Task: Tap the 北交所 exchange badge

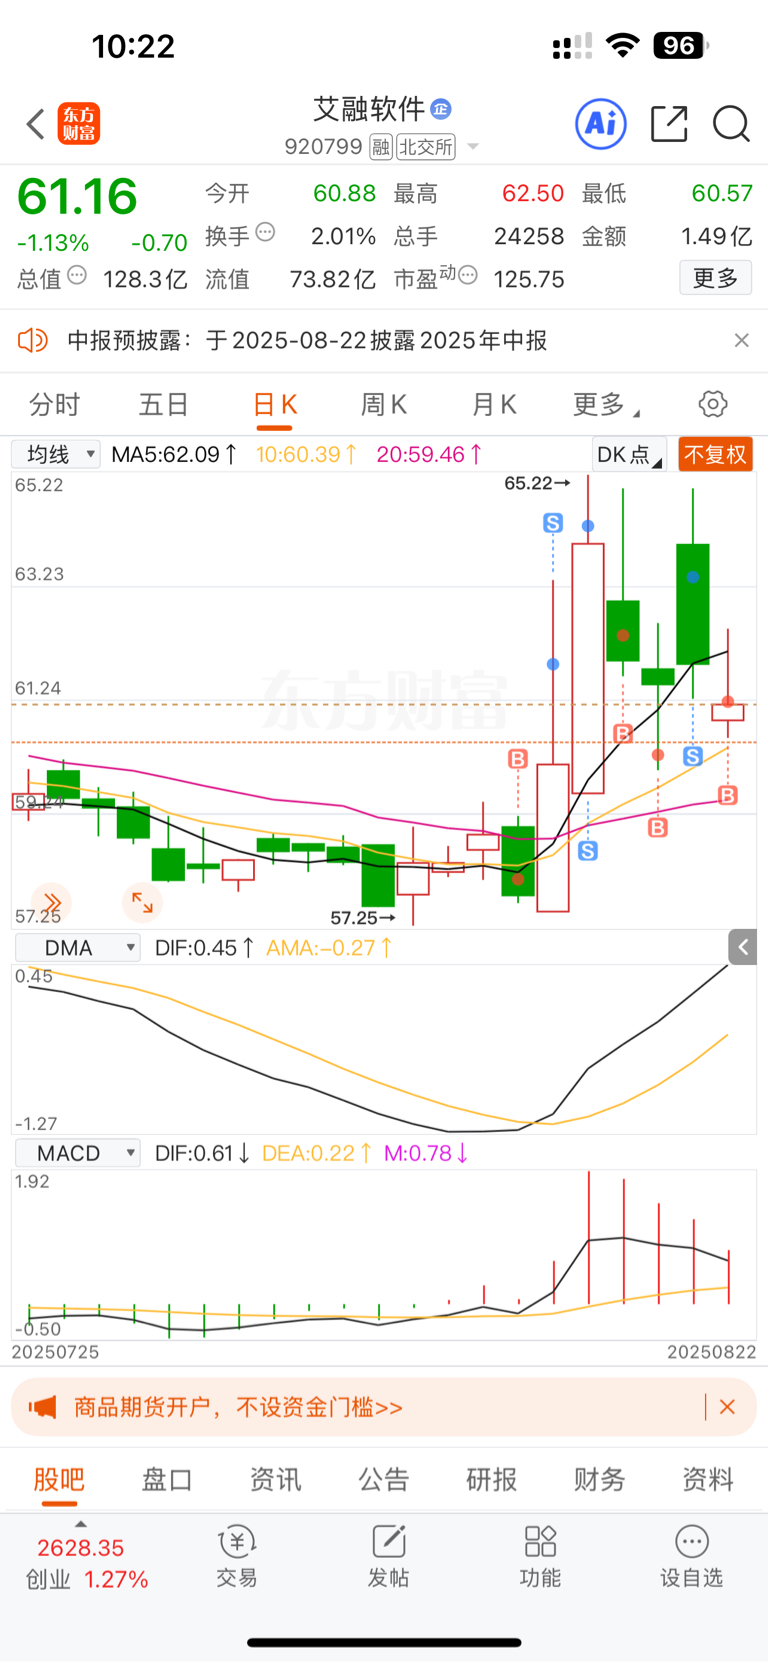Action: 426,147
